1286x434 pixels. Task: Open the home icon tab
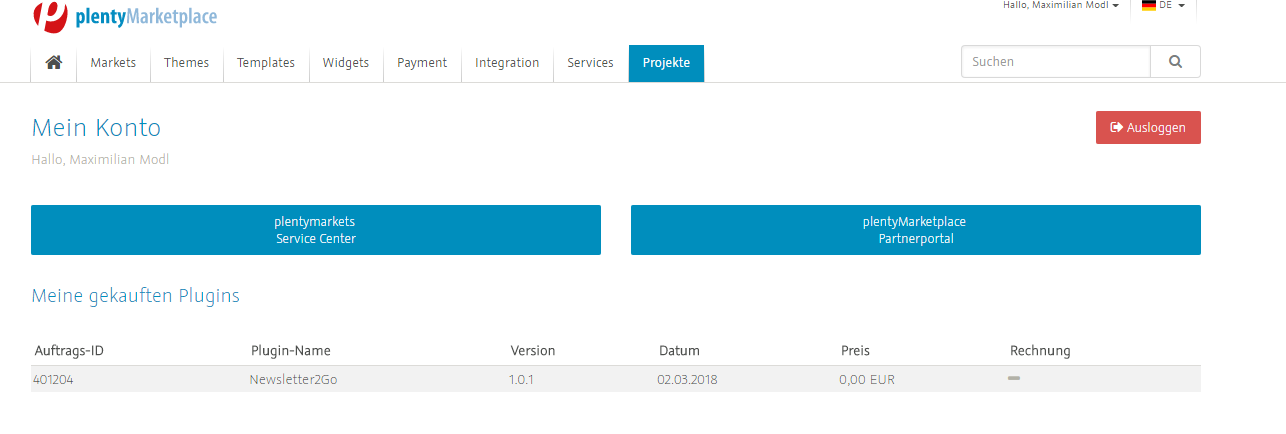[x=54, y=62]
